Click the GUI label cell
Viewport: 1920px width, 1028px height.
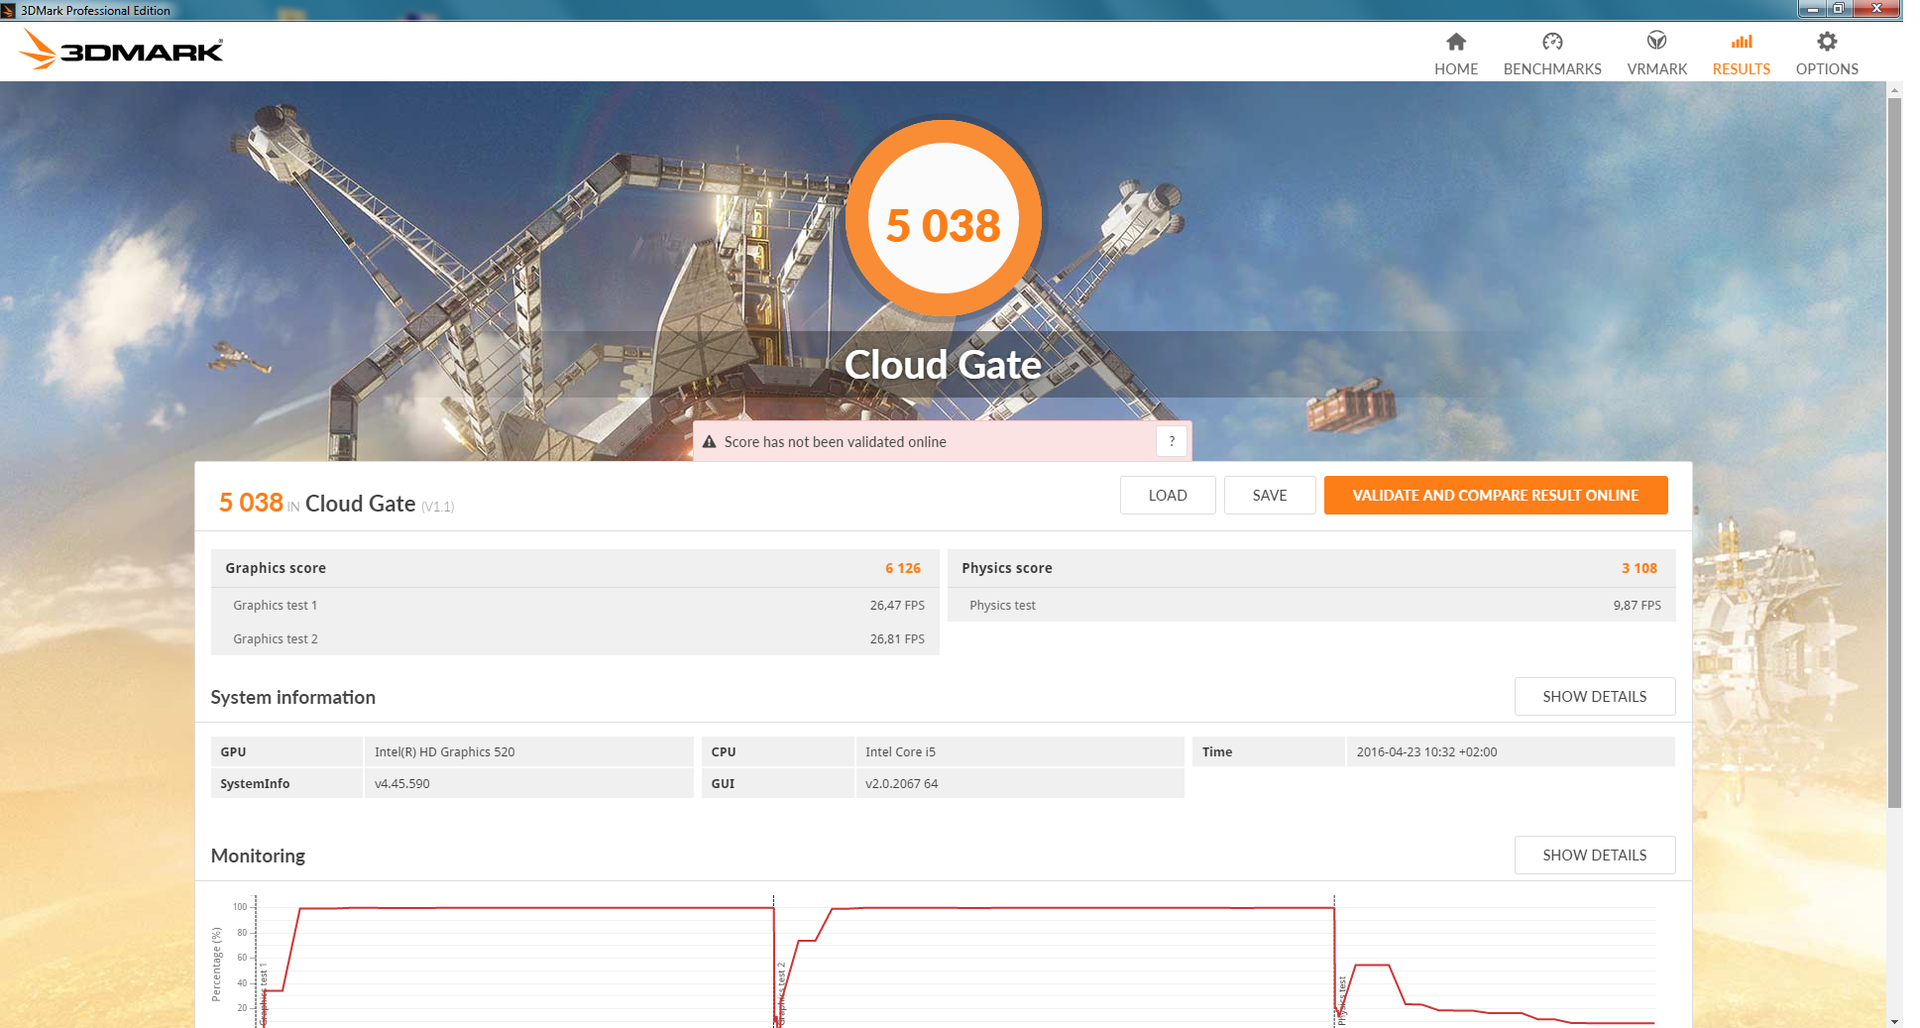click(x=777, y=783)
